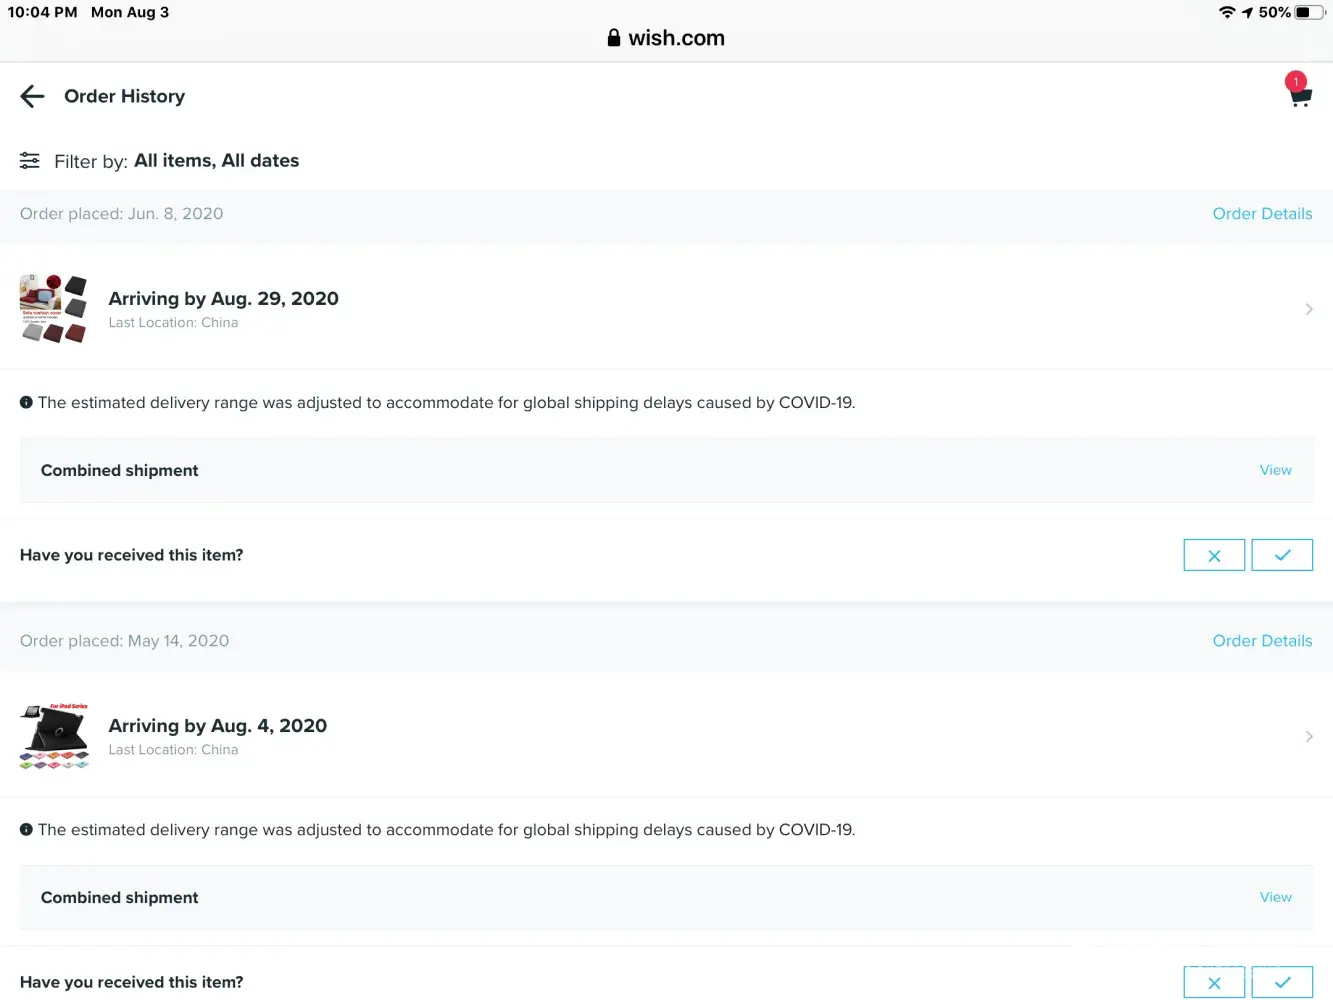Image resolution: width=1333 pixels, height=1000 pixels.
Task: Select 'Arriving by Aug. 4, 2020' text
Action: 218,725
